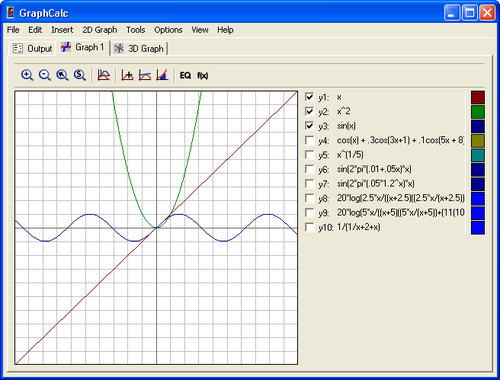Click the green color swatch for y2
This screenshot has height=380, width=500.
pyautogui.click(x=478, y=112)
